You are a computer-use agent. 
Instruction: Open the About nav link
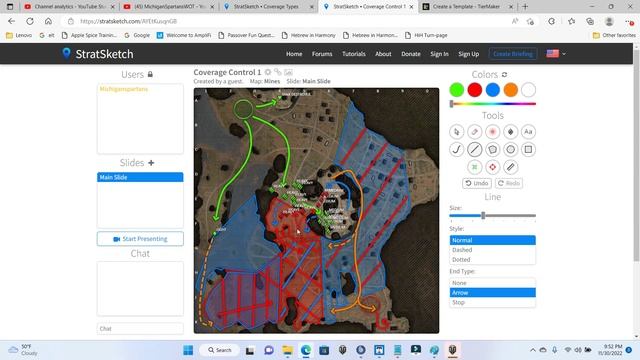[x=383, y=54]
